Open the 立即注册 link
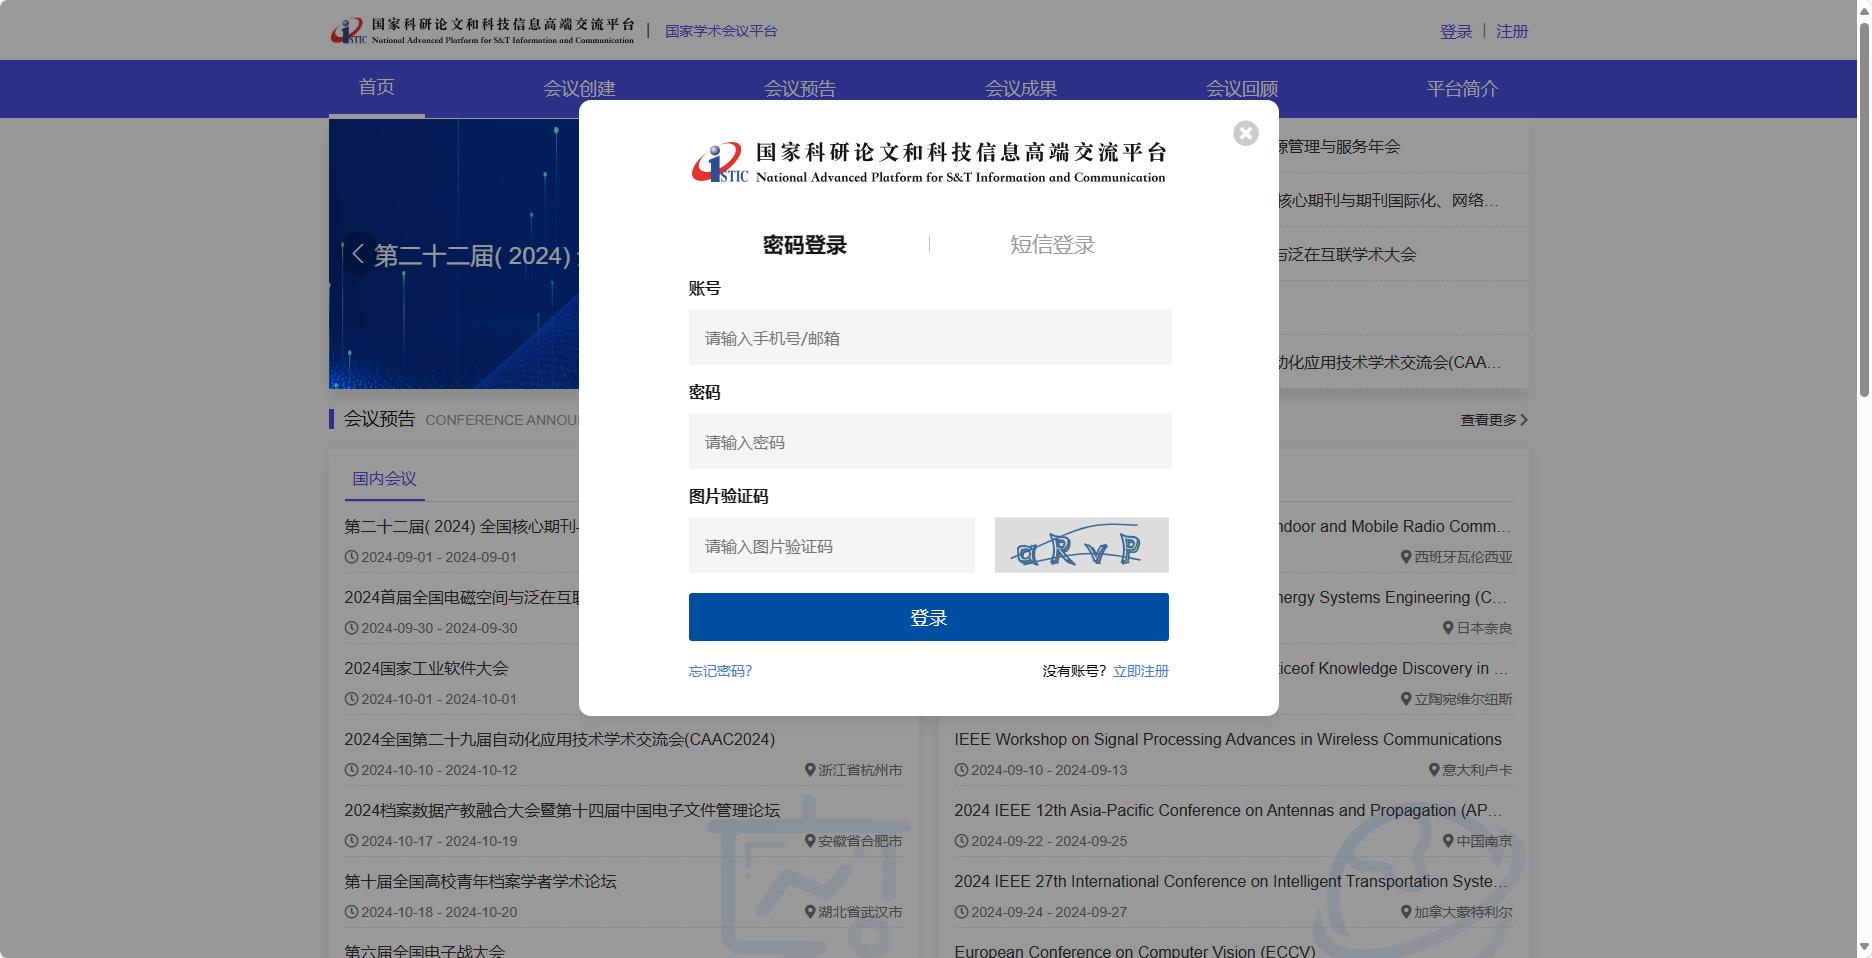1872x958 pixels. tap(1141, 671)
